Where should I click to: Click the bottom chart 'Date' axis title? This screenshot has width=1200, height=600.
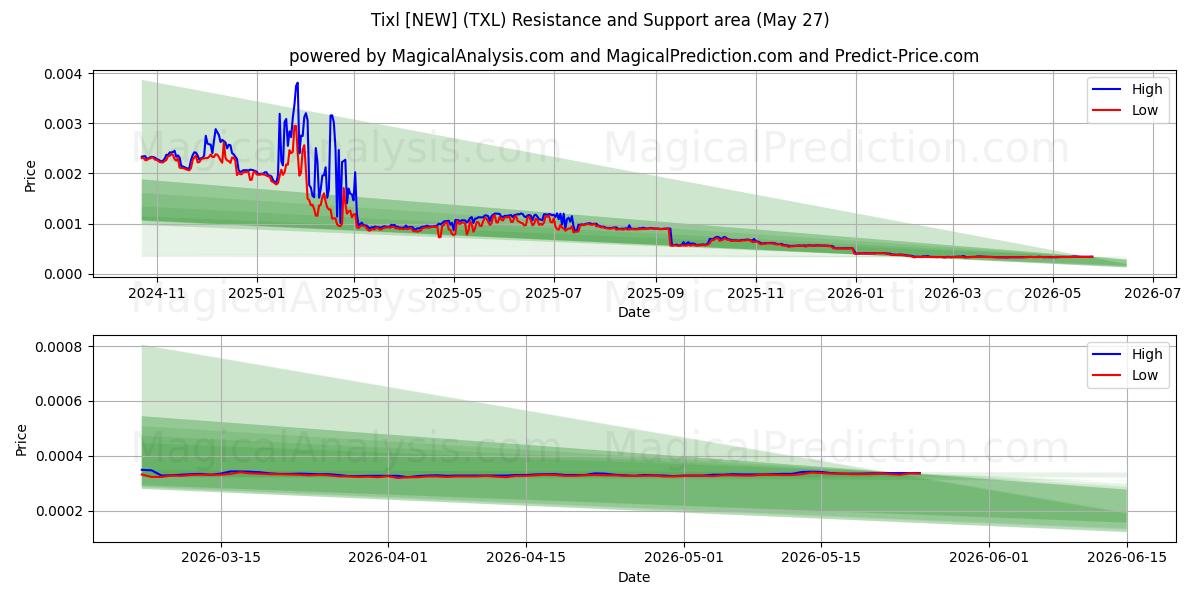tap(634, 577)
